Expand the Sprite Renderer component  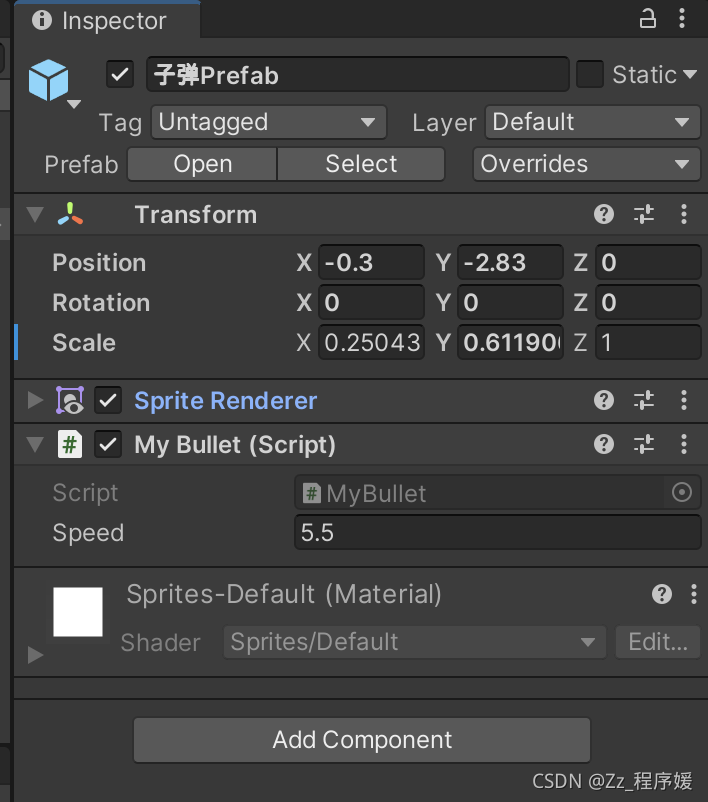point(36,401)
